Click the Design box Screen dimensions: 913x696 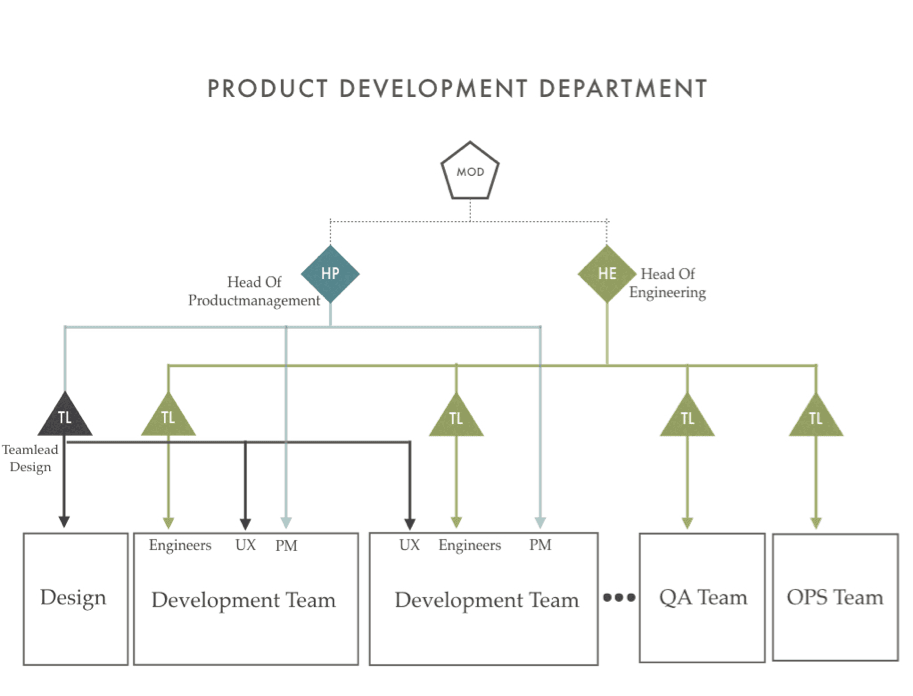click(76, 599)
